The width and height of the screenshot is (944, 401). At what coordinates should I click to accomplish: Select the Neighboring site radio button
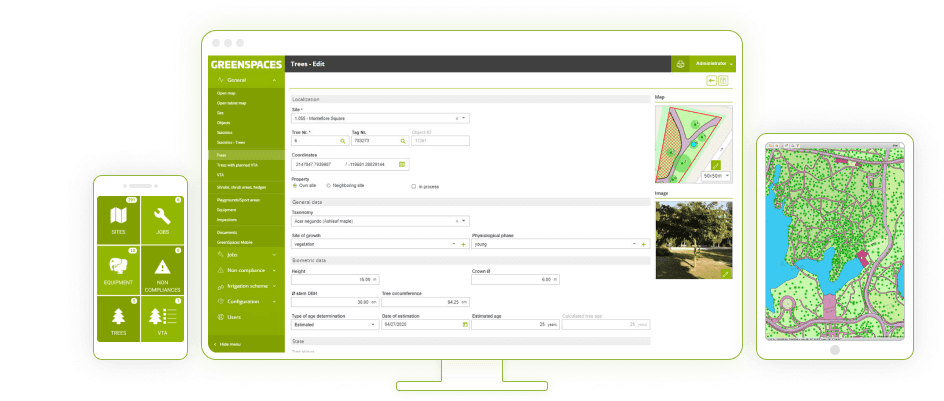tap(329, 186)
